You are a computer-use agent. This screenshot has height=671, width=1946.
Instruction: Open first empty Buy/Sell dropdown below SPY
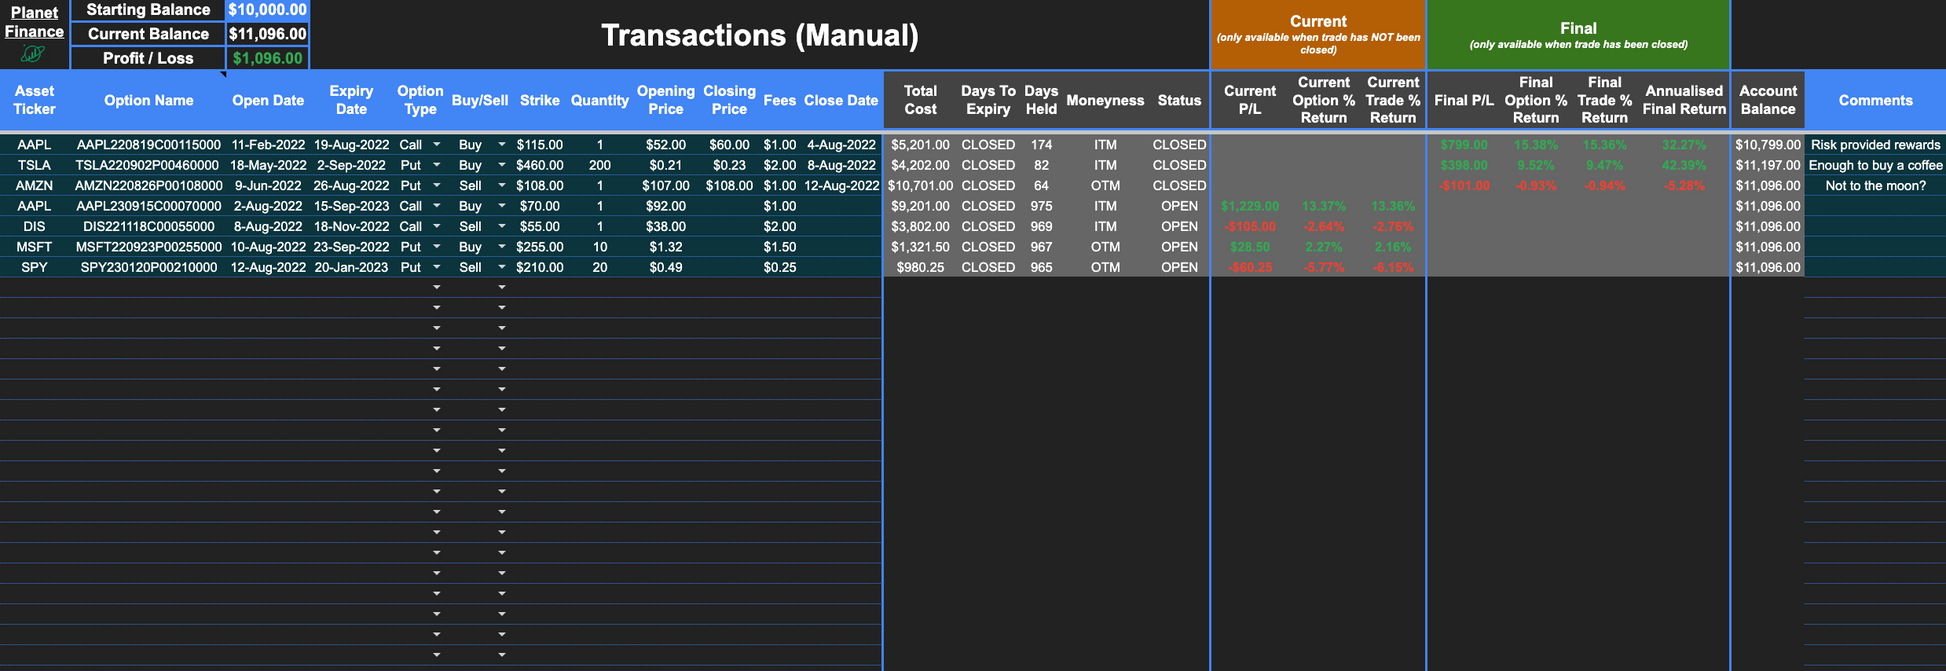(502, 288)
